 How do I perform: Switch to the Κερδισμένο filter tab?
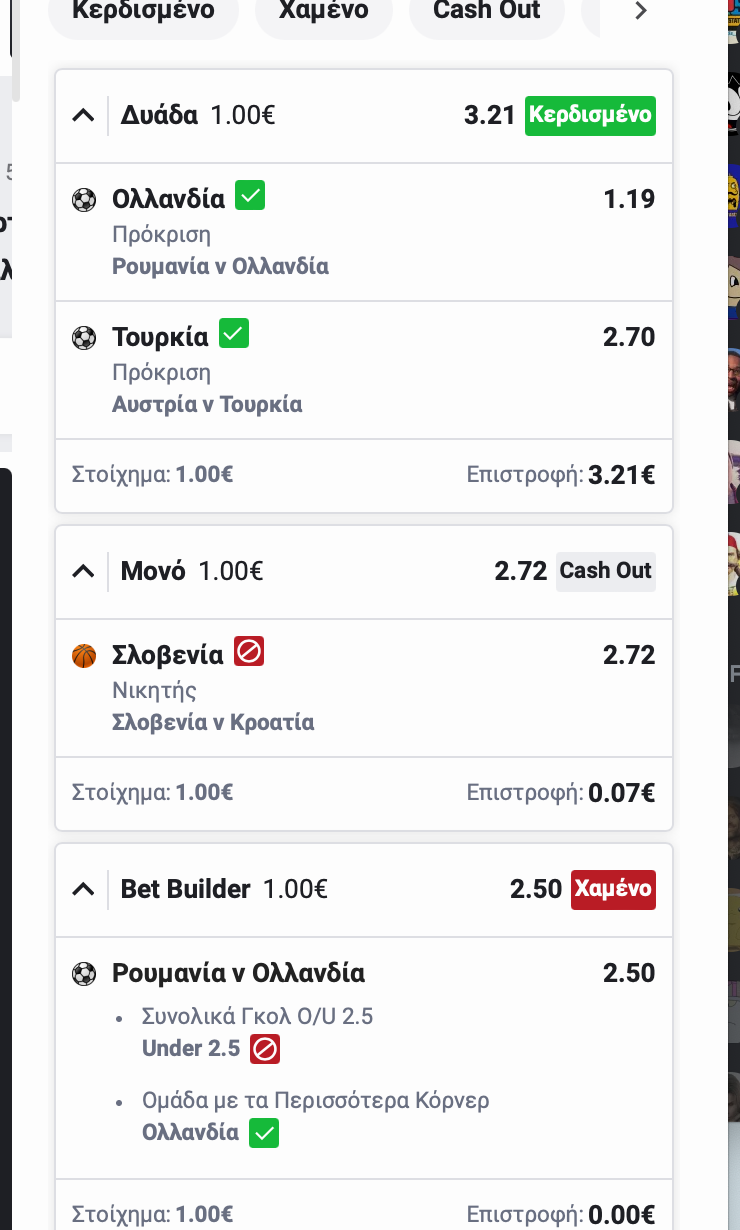[144, 12]
